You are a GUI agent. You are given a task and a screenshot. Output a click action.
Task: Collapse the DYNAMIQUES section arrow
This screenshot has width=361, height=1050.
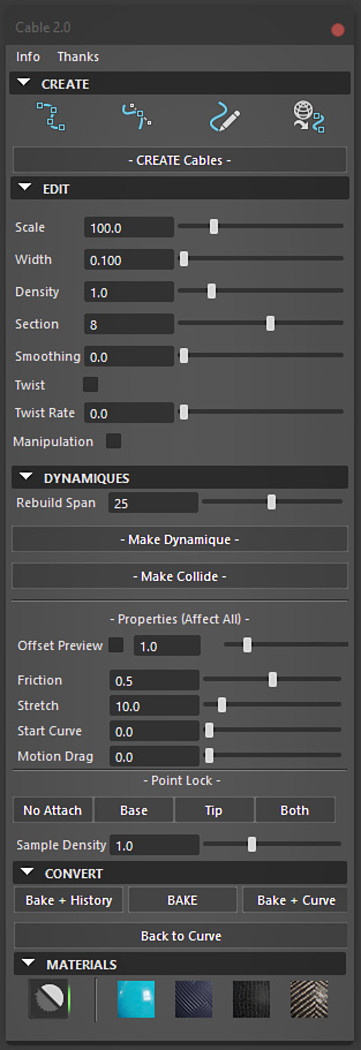coord(26,477)
